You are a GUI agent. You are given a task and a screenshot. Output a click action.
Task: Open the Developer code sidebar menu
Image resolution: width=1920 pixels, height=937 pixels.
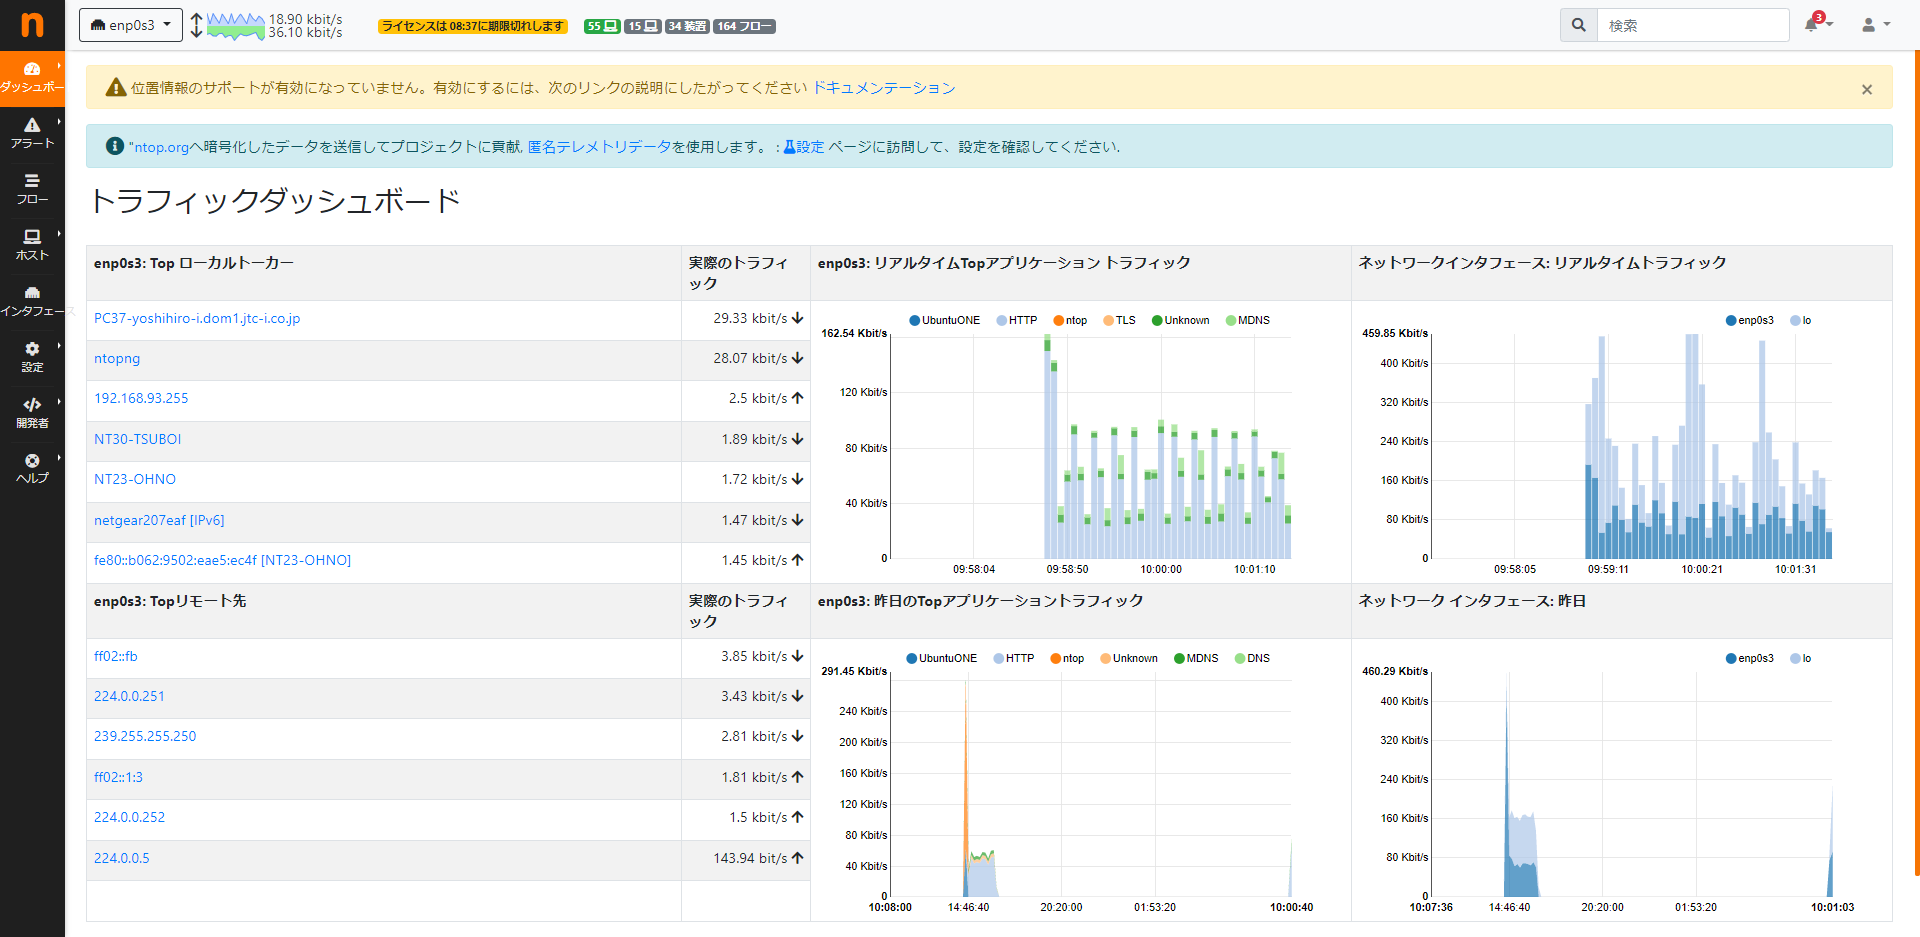pyautogui.click(x=32, y=414)
